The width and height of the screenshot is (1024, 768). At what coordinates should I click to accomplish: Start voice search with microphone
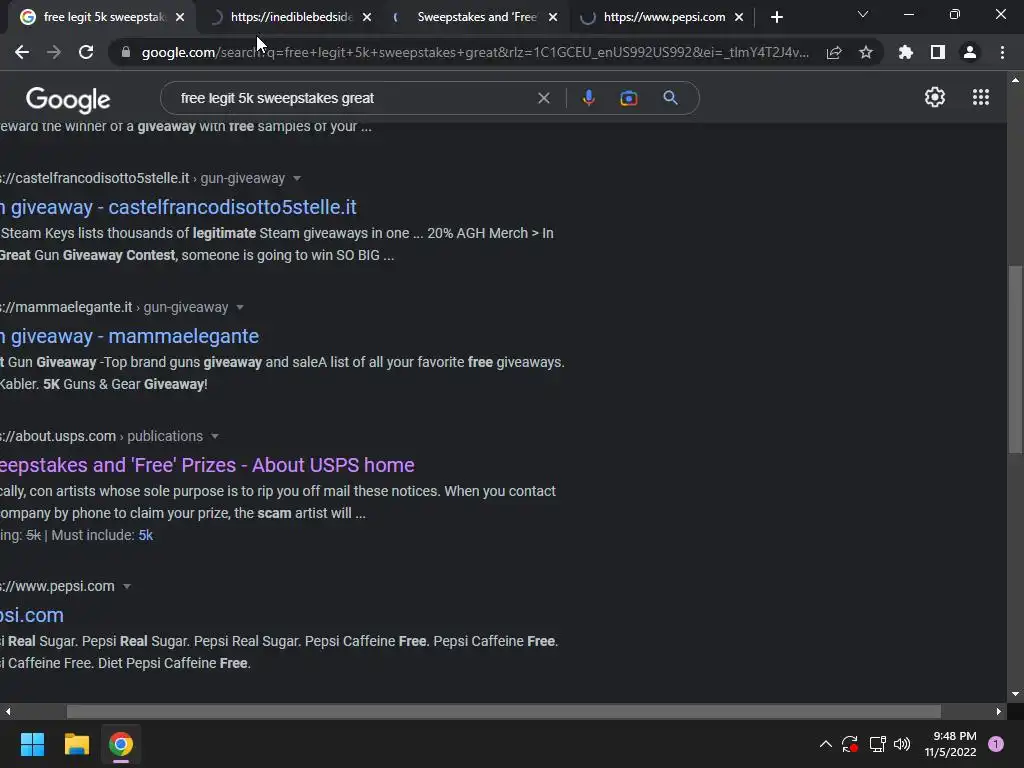[588, 98]
